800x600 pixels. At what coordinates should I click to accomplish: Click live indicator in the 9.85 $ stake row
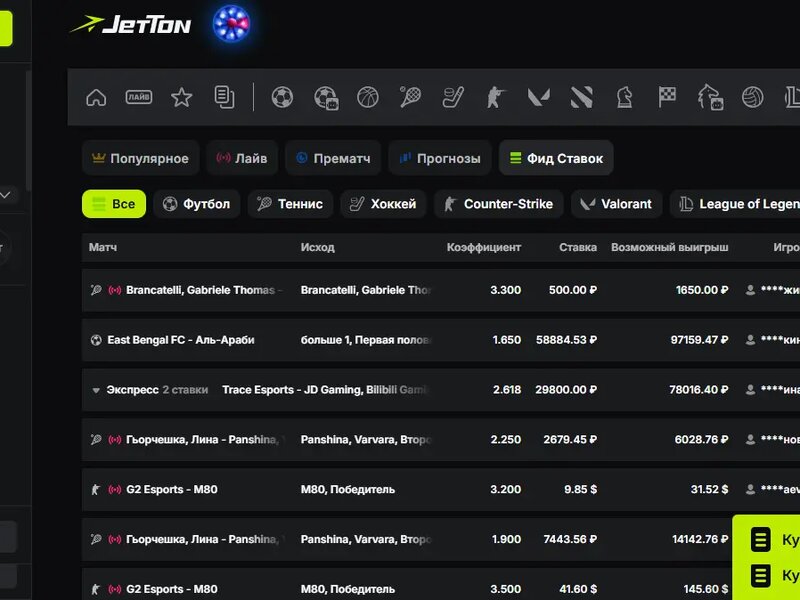coord(115,490)
